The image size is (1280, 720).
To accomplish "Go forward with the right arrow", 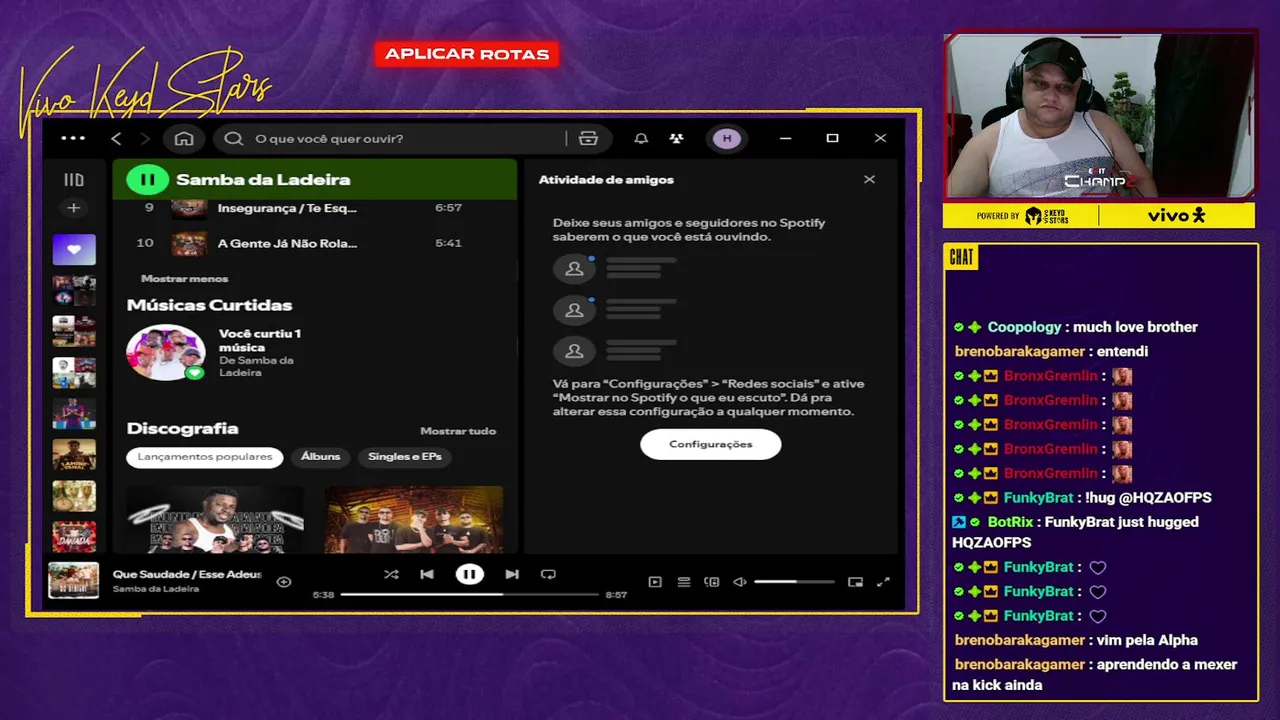I will point(145,139).
